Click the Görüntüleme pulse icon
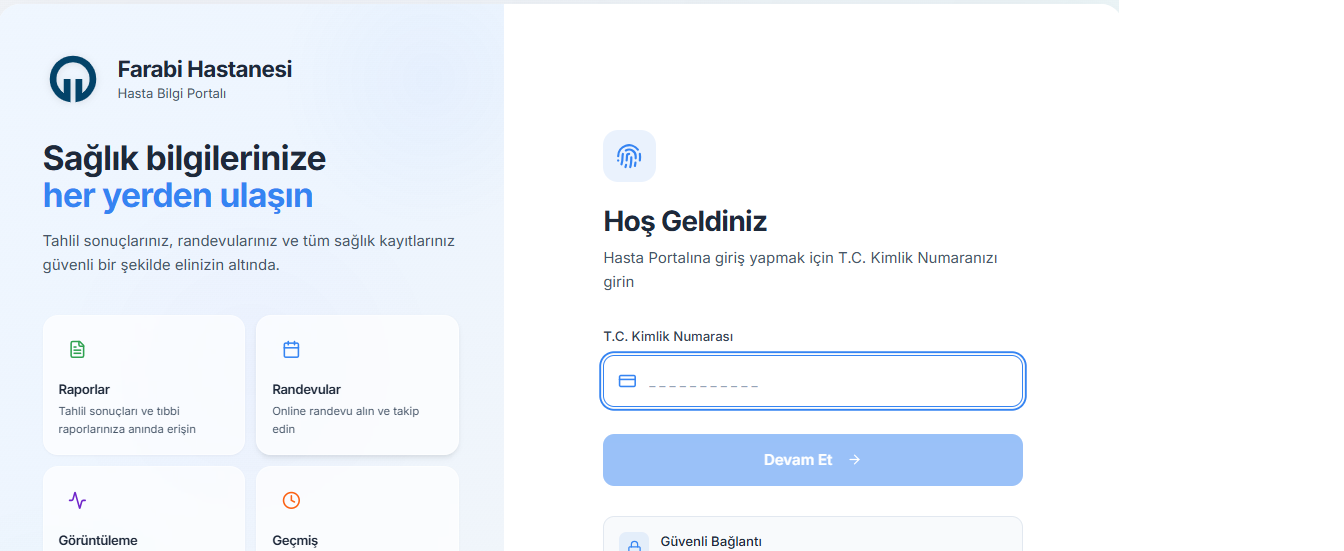Screen dimensions: 1344x551 [x=77, y=500]
